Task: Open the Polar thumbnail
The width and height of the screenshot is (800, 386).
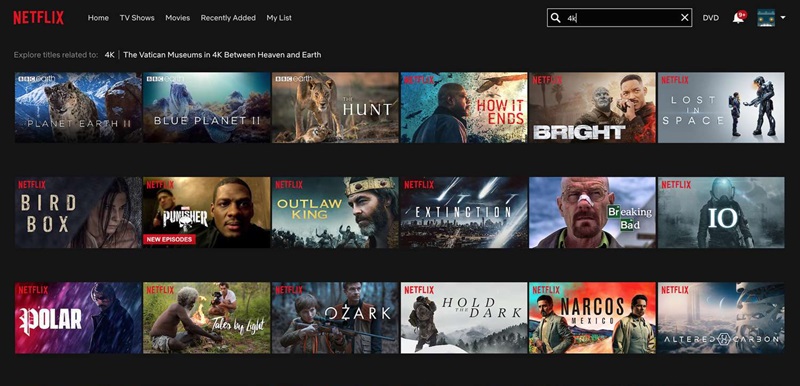Action: (x=78, y=318)
